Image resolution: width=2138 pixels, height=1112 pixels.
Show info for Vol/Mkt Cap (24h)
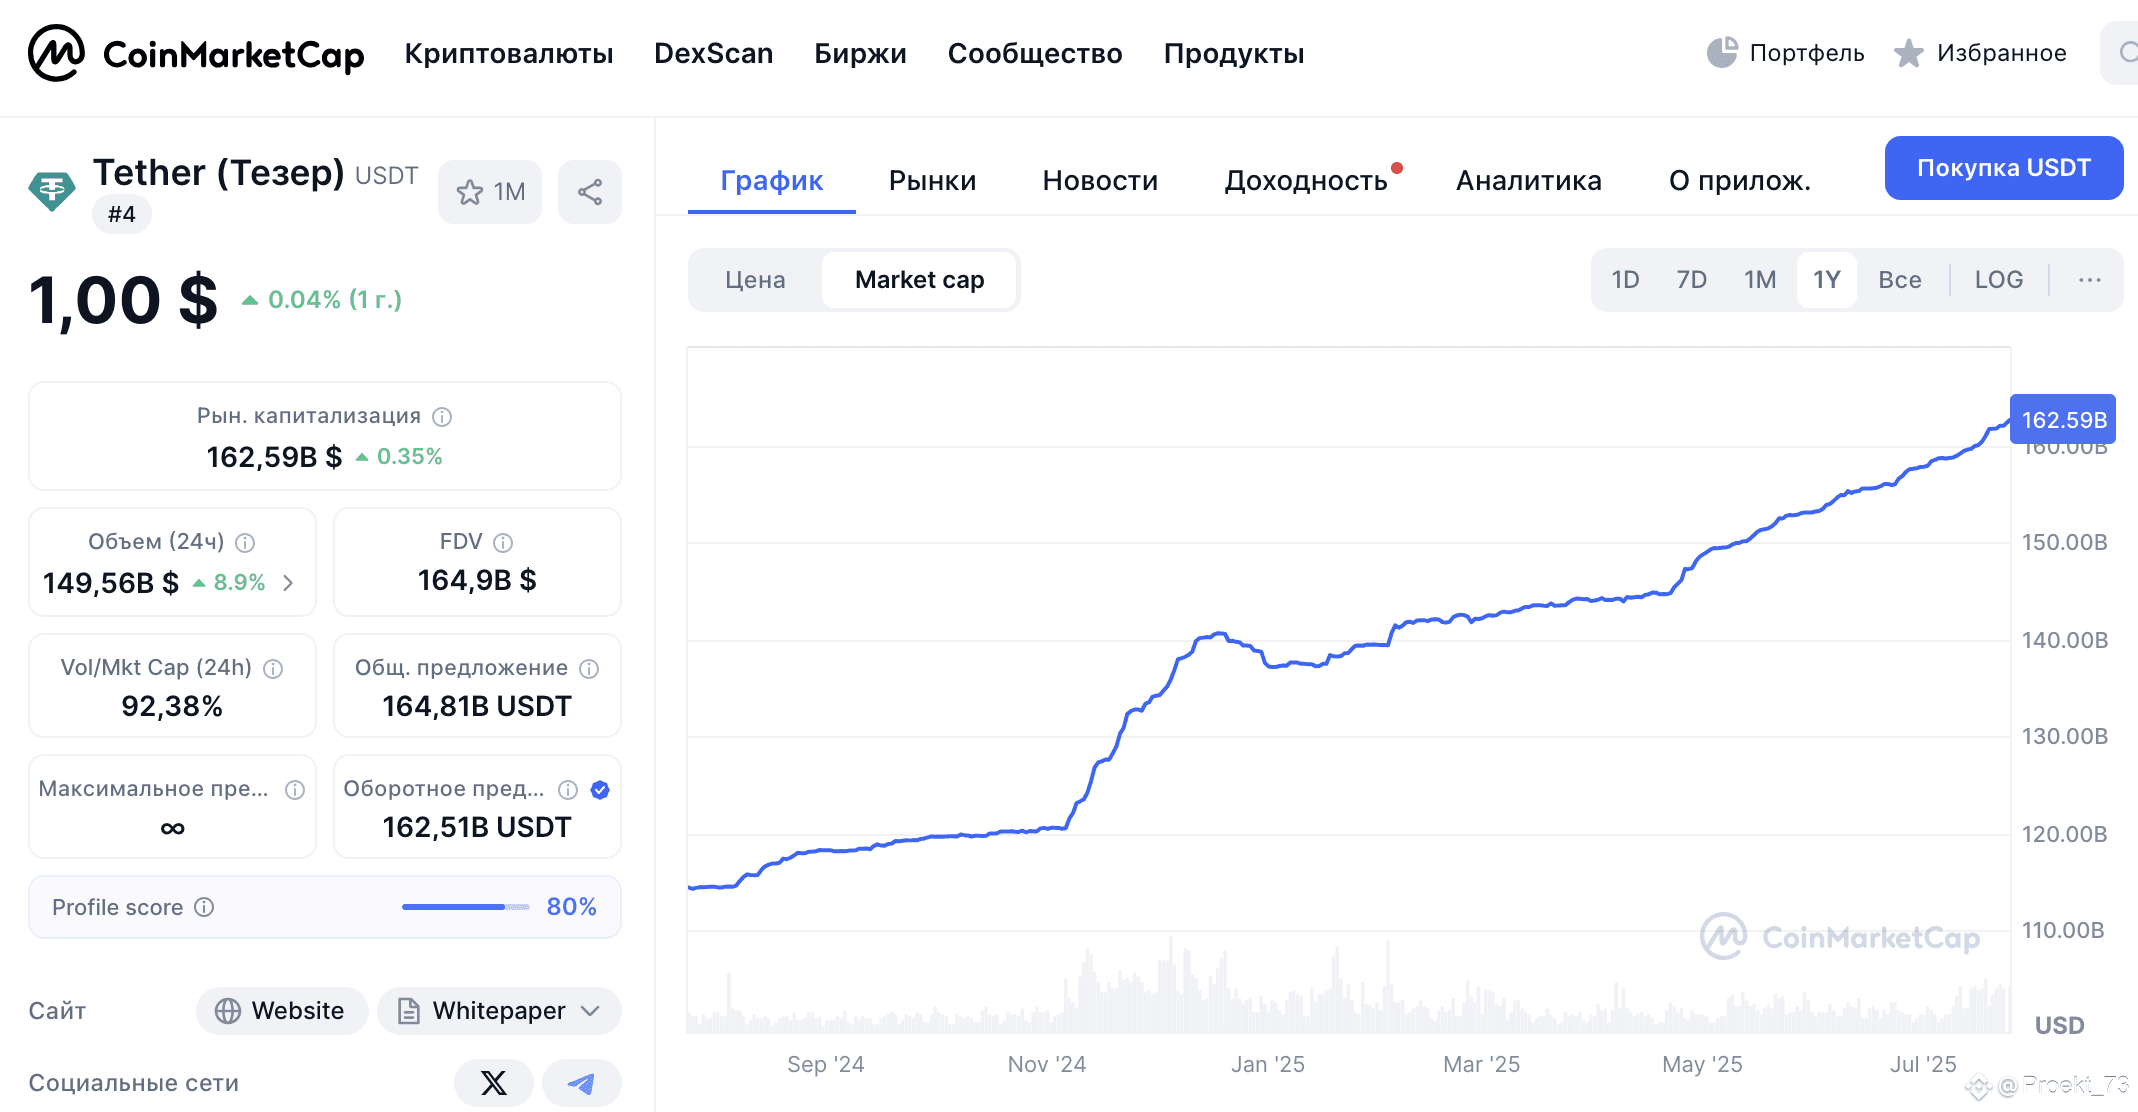tap(273, 668)
